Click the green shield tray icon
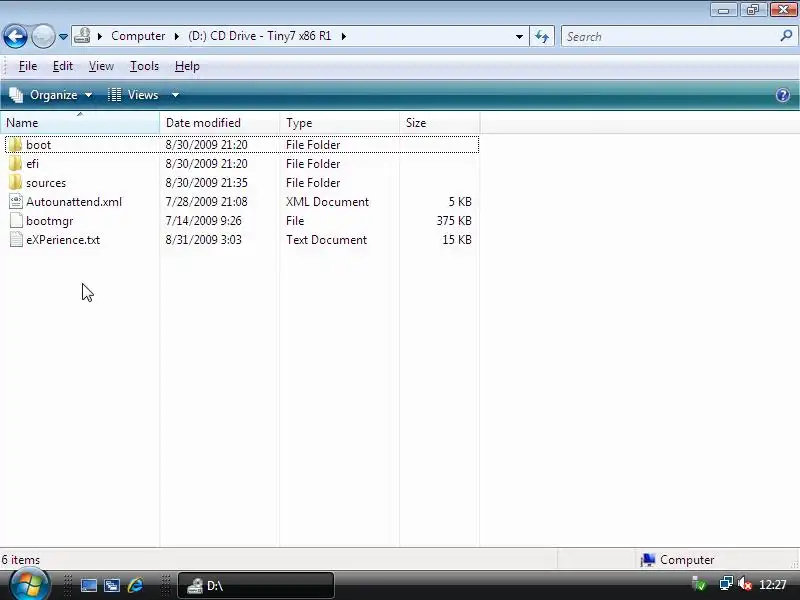This screenshot has height=600, width=800. (x=698, y=583)
